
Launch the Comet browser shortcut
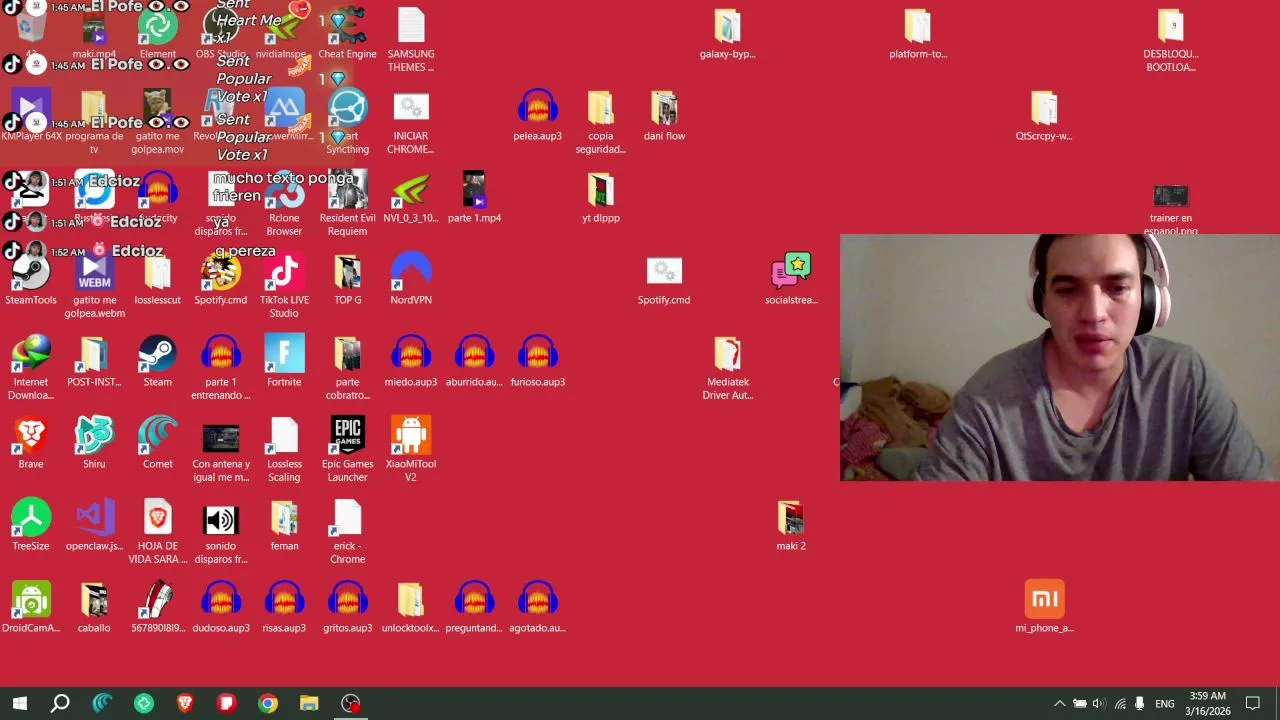click(x=157, y=443)
